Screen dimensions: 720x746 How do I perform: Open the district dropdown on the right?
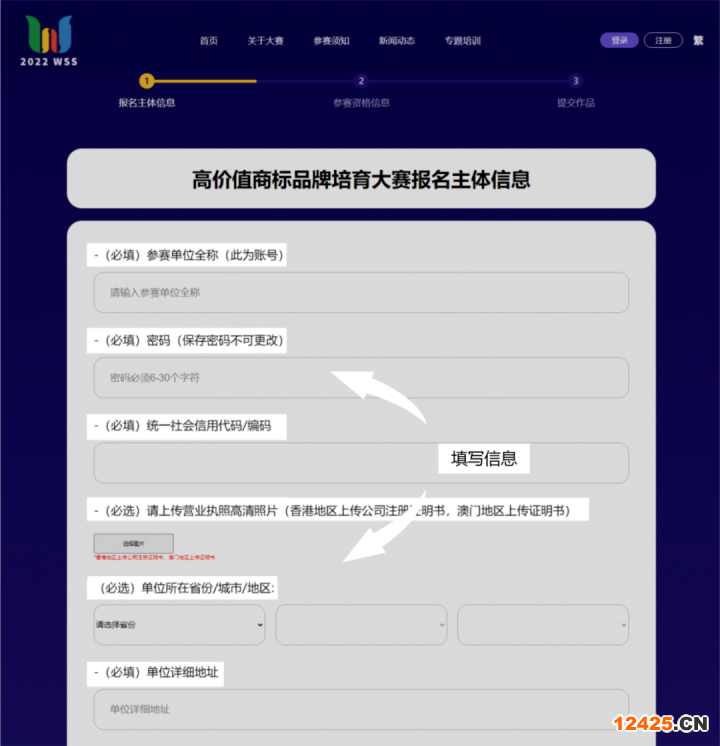(x=543, y=625)
